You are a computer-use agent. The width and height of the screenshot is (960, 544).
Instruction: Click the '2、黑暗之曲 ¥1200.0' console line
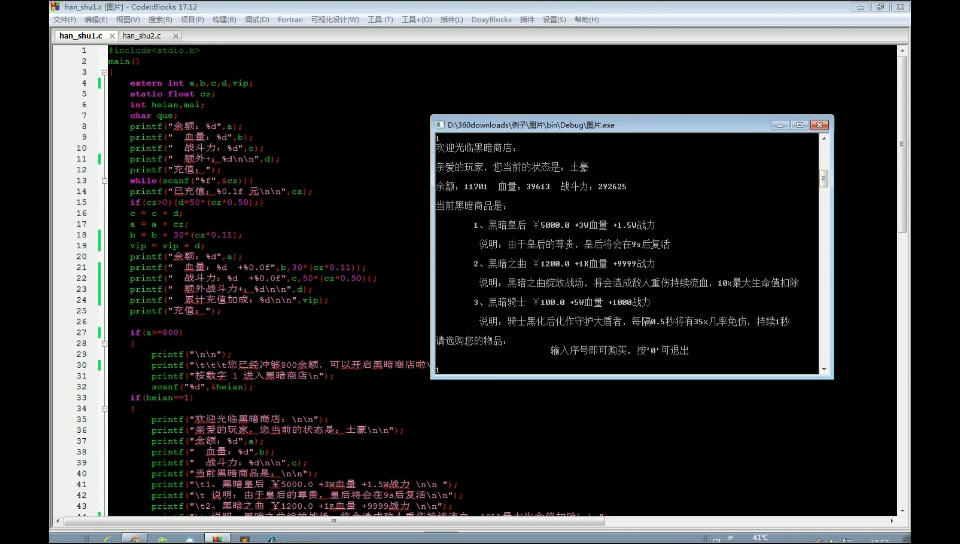tap(564, 264)
